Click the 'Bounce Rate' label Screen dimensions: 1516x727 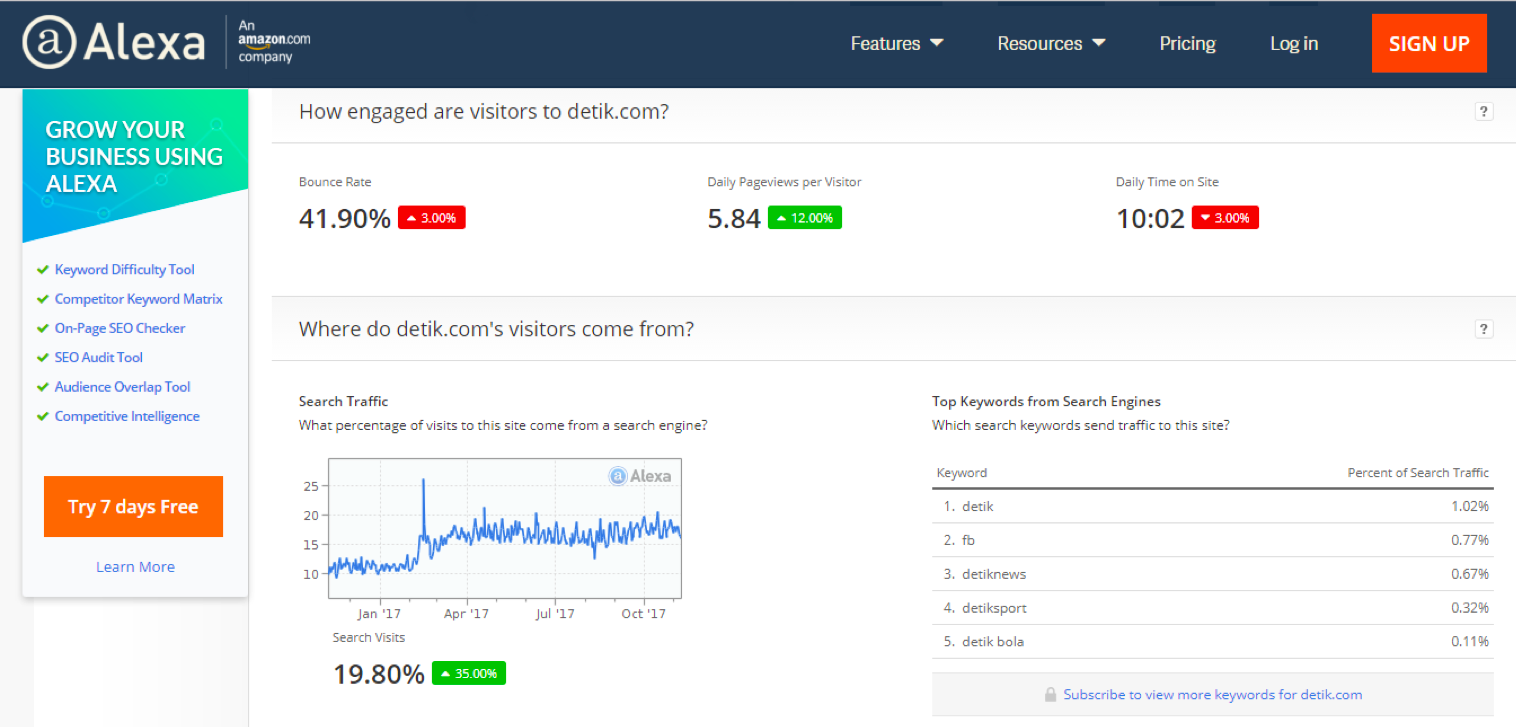(x=335, y=182)
